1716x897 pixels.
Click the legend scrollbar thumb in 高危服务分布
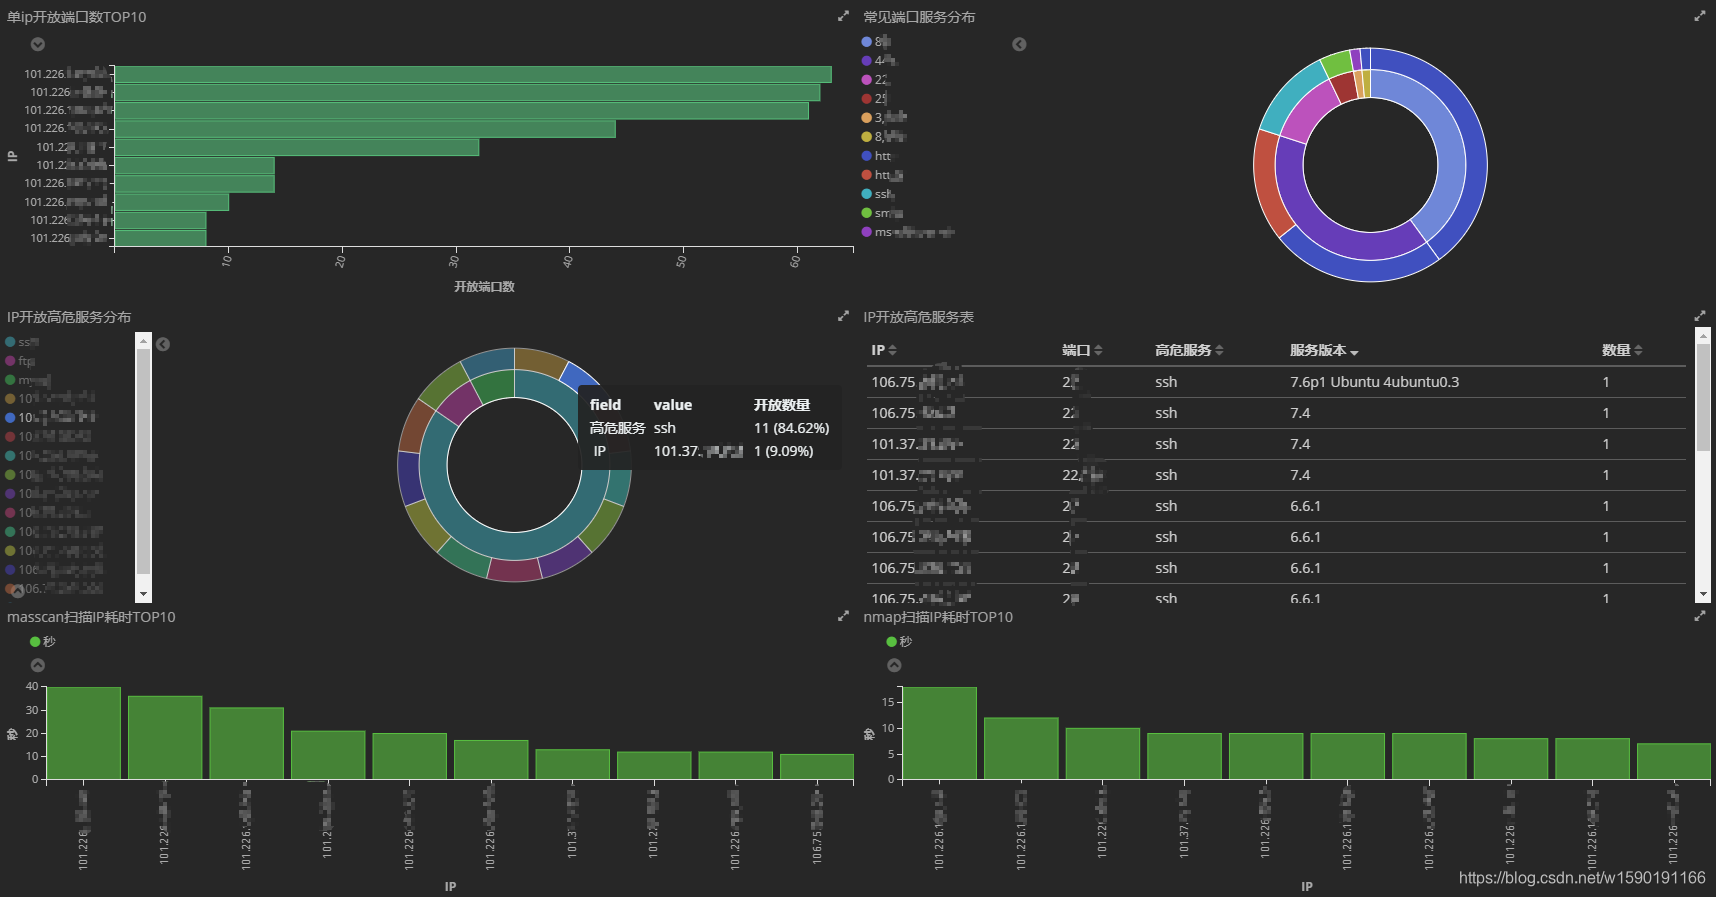(x=143, y=461)
